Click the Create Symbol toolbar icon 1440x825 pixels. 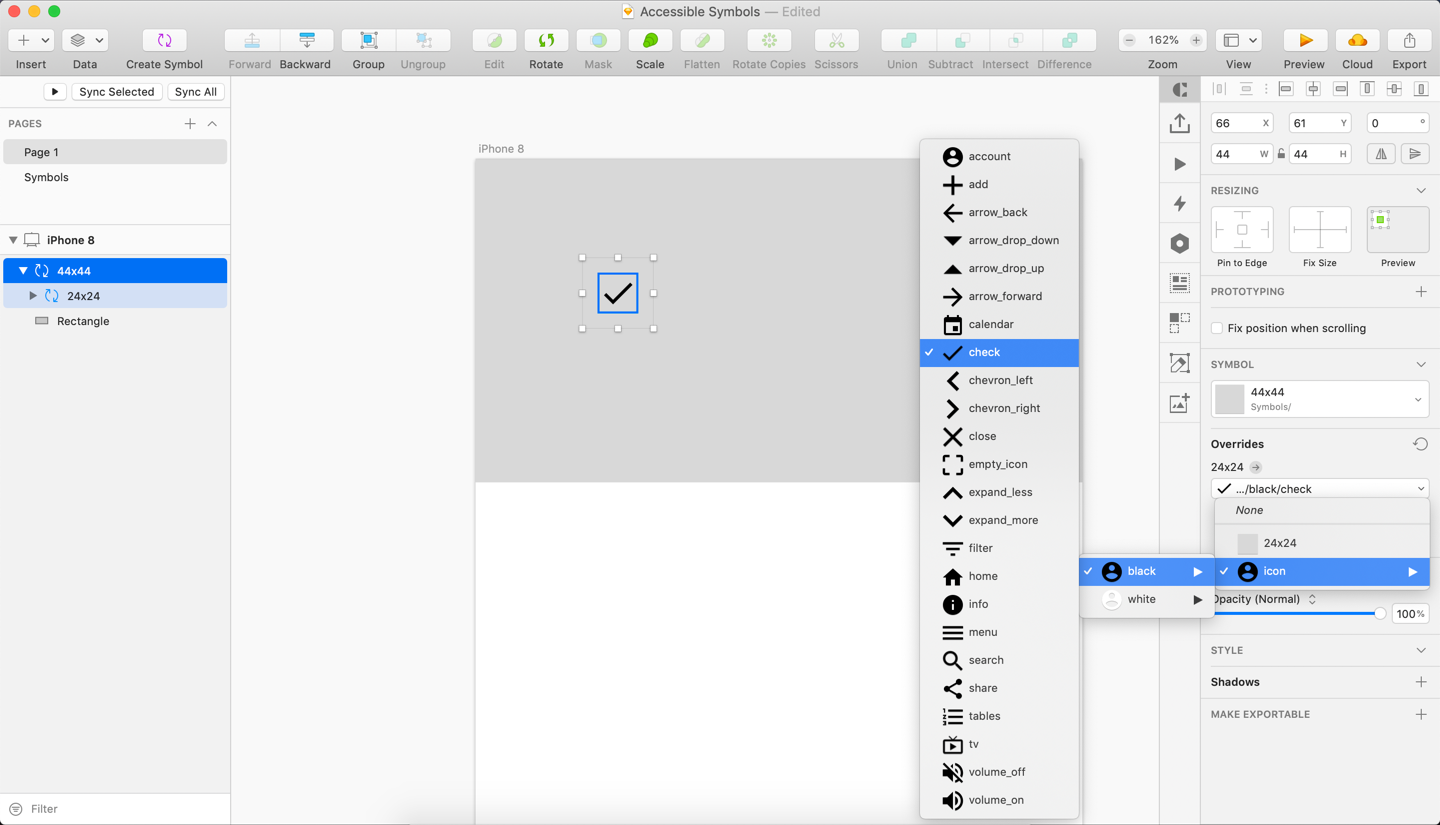click(x=163, y=38)
